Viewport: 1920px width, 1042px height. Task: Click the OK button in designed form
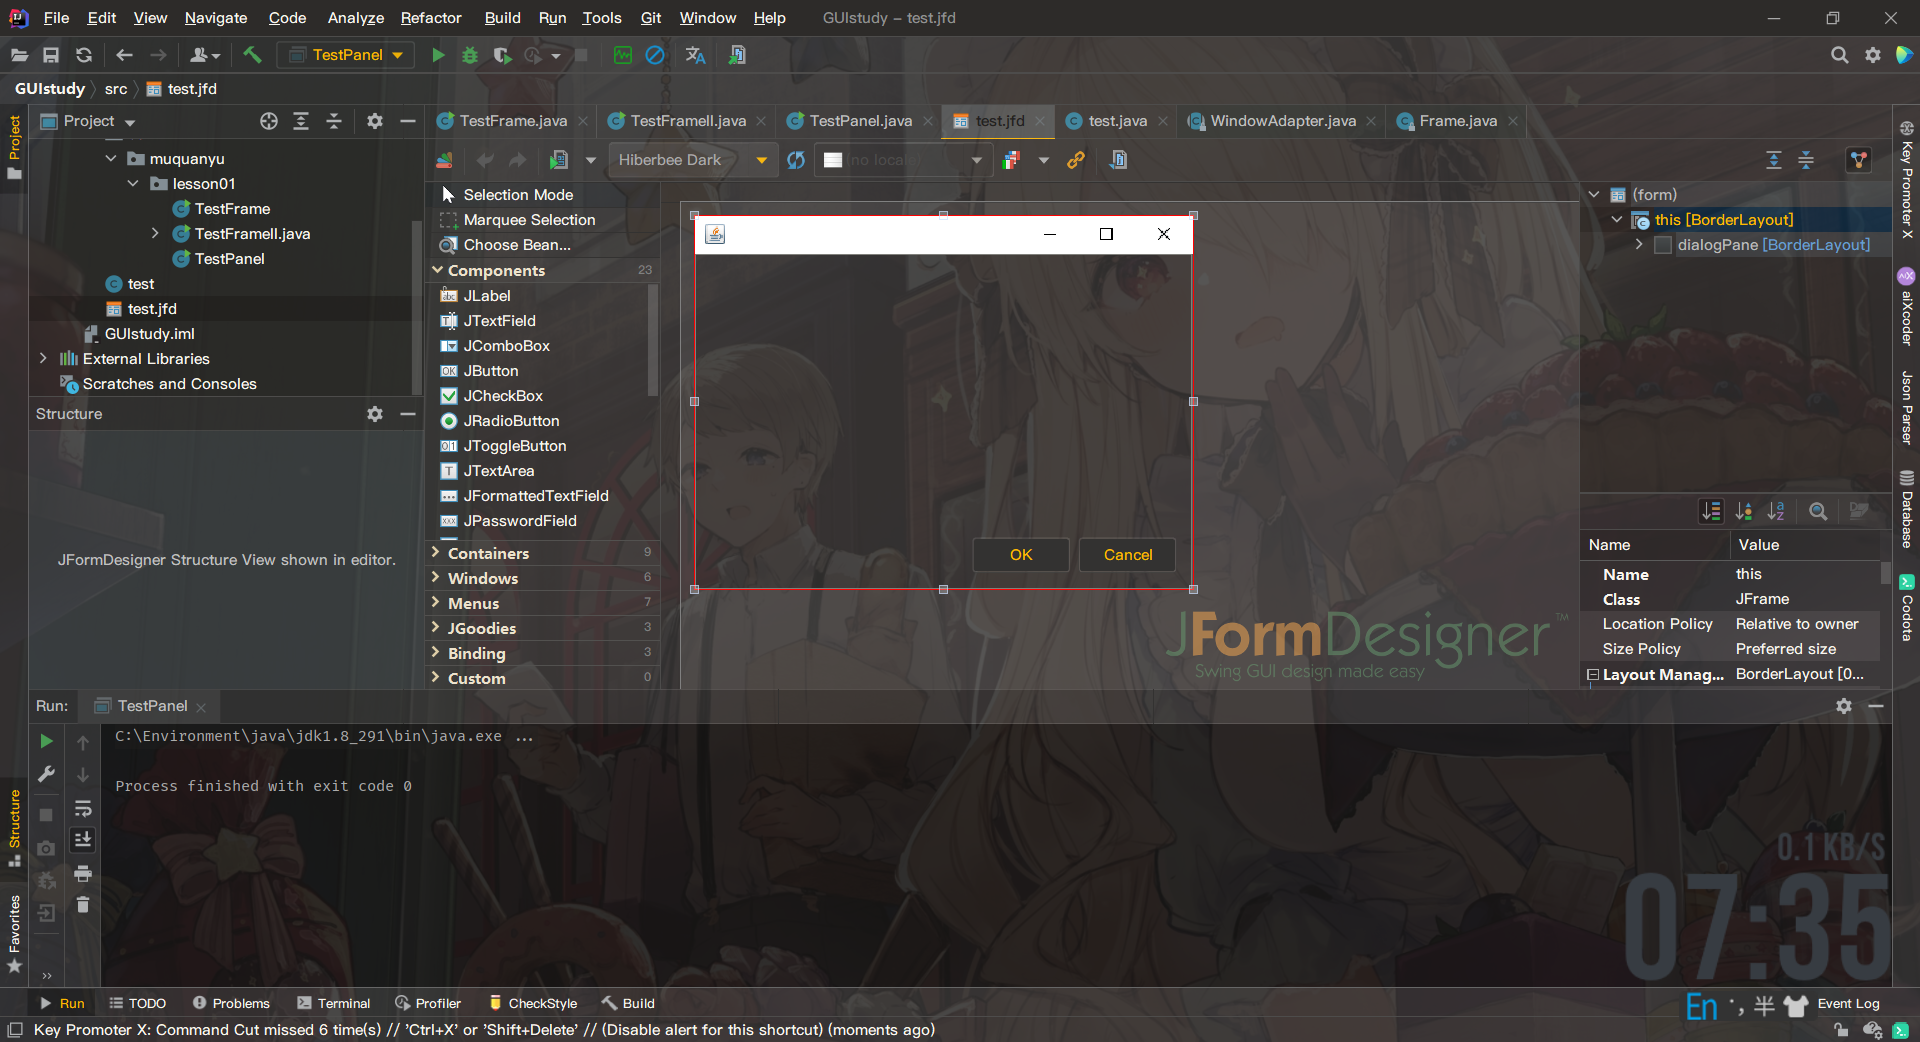[x=1021, y=555]
